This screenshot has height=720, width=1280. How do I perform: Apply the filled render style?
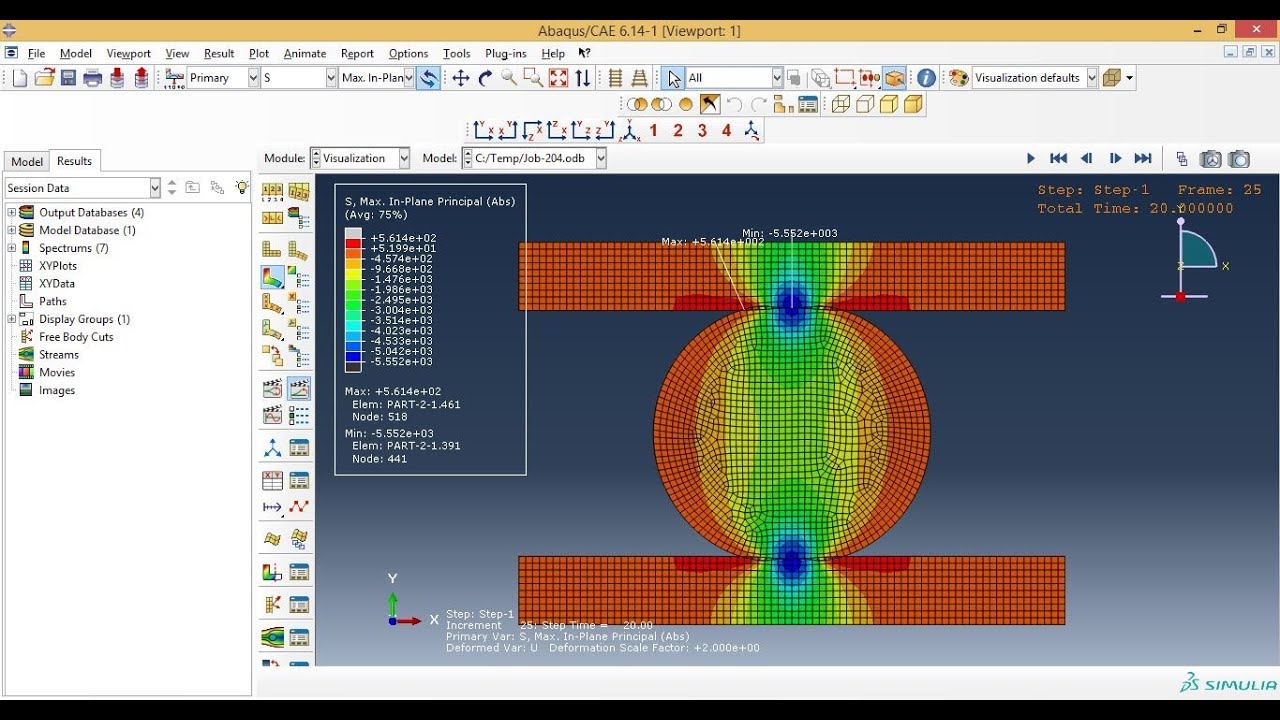click(x=889, y=104)
